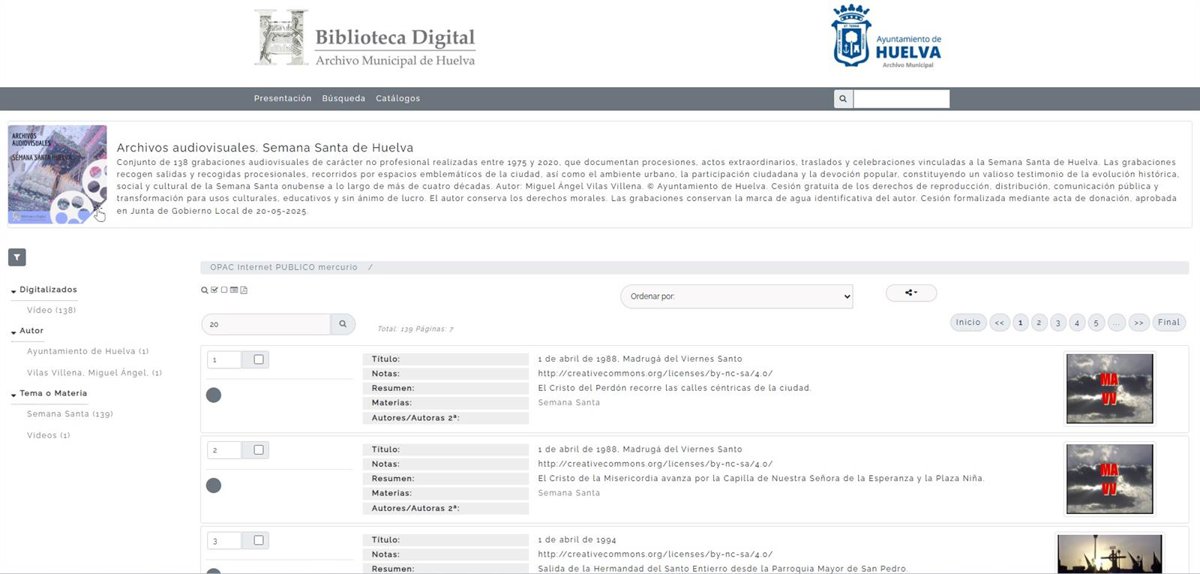Image resolution: width=1200 pixels, height=574 pixels.
Task: Jump to results page 3
Action: click(x=1058, y=323)
